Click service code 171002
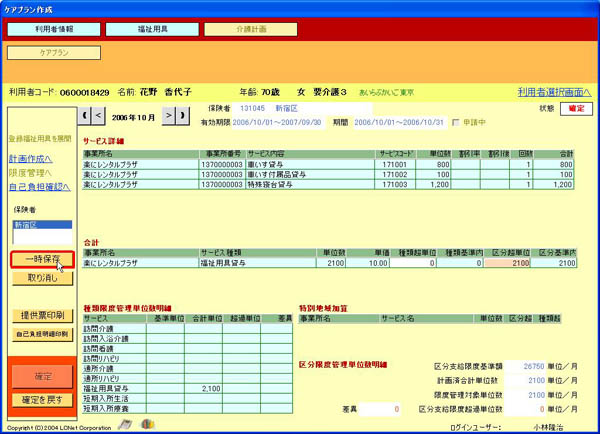Screen dimensions: 600x434 395,175
